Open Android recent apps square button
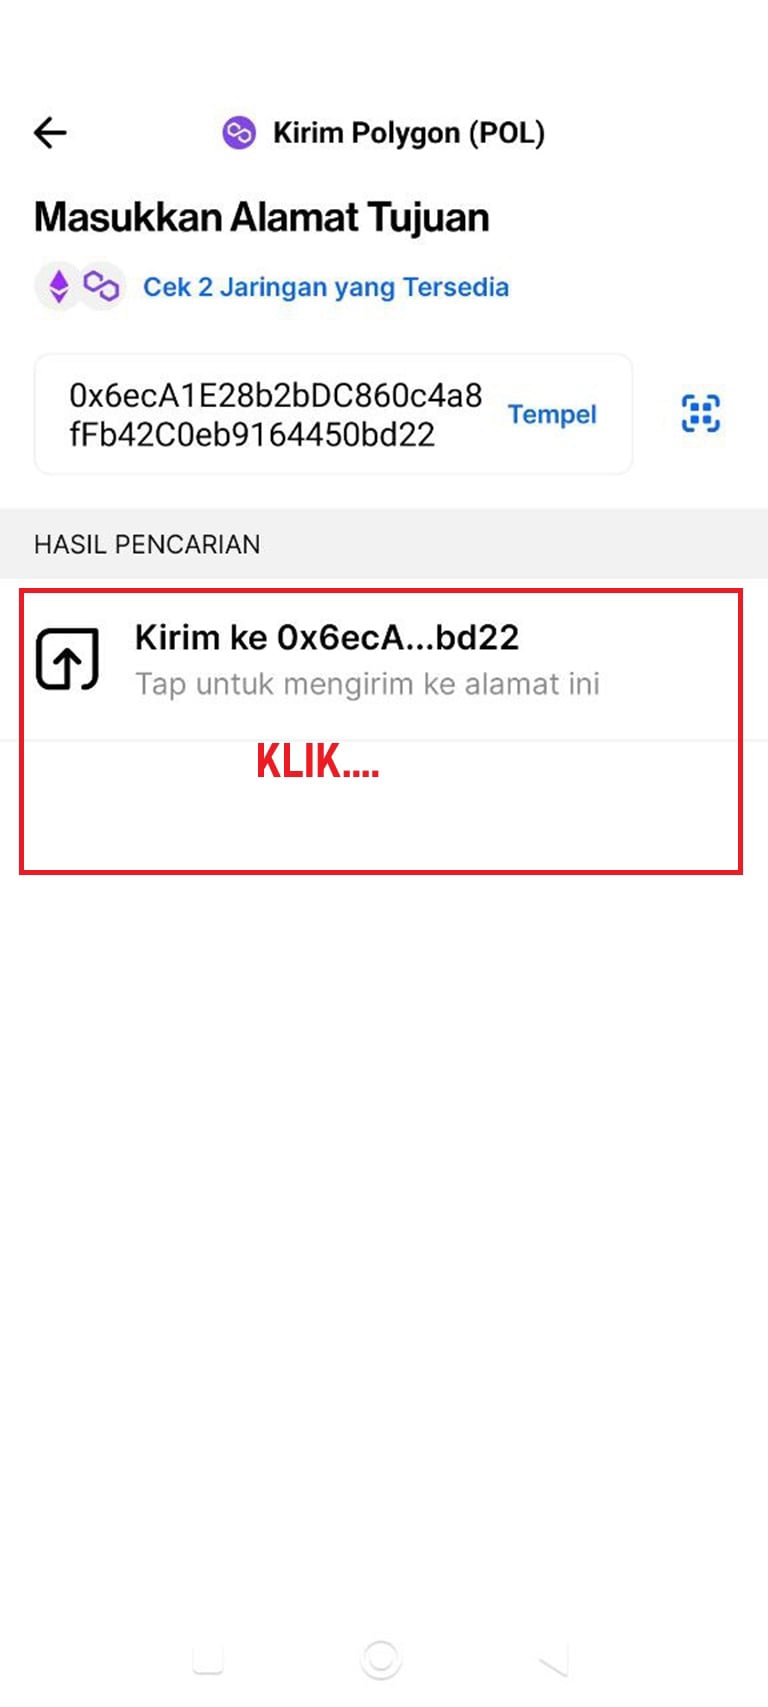Image resolution: width=768 pixels, height=1707 pixels. pyautogui.click(x=207, y=1660)
